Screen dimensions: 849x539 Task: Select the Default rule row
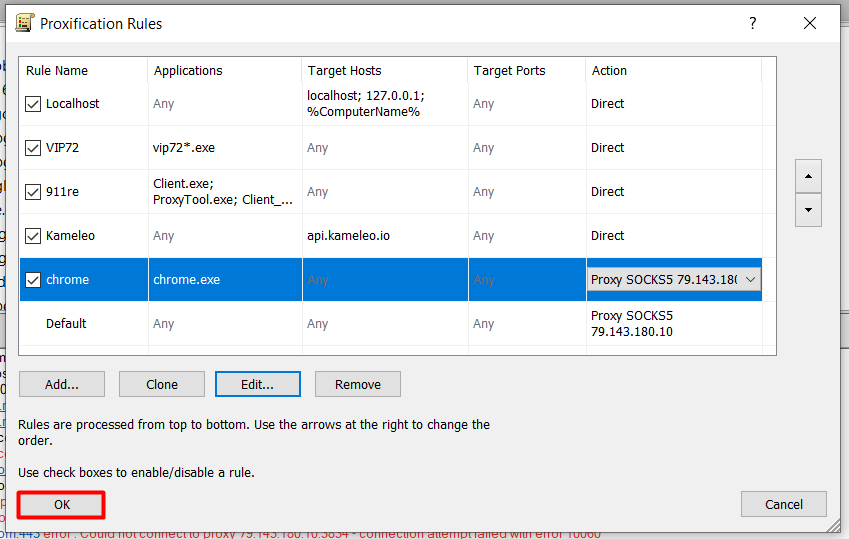tap(66, 324)
